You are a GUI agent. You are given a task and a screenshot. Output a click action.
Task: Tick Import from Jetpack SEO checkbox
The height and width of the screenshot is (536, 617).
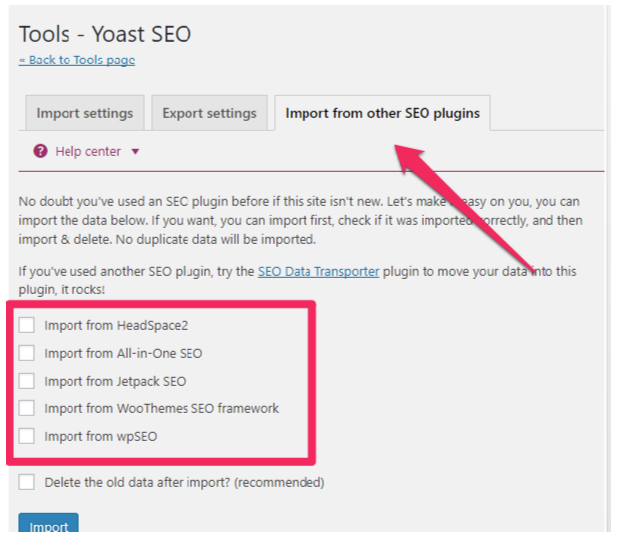tap(27, 381)
